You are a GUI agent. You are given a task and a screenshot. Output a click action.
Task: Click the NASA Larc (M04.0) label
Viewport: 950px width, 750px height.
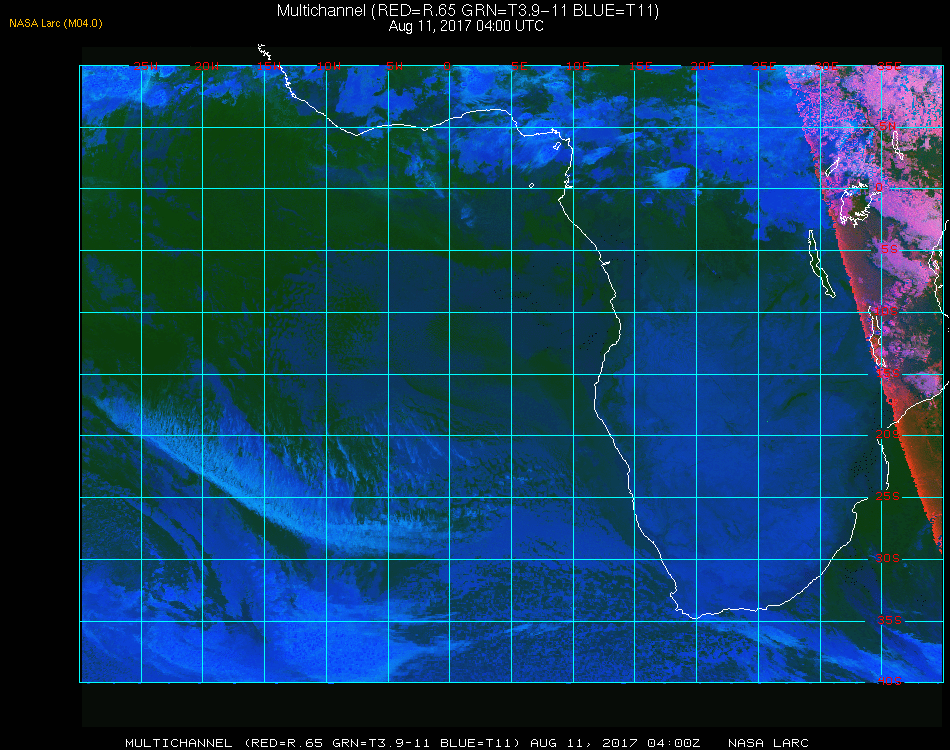[x=56, y=24]
